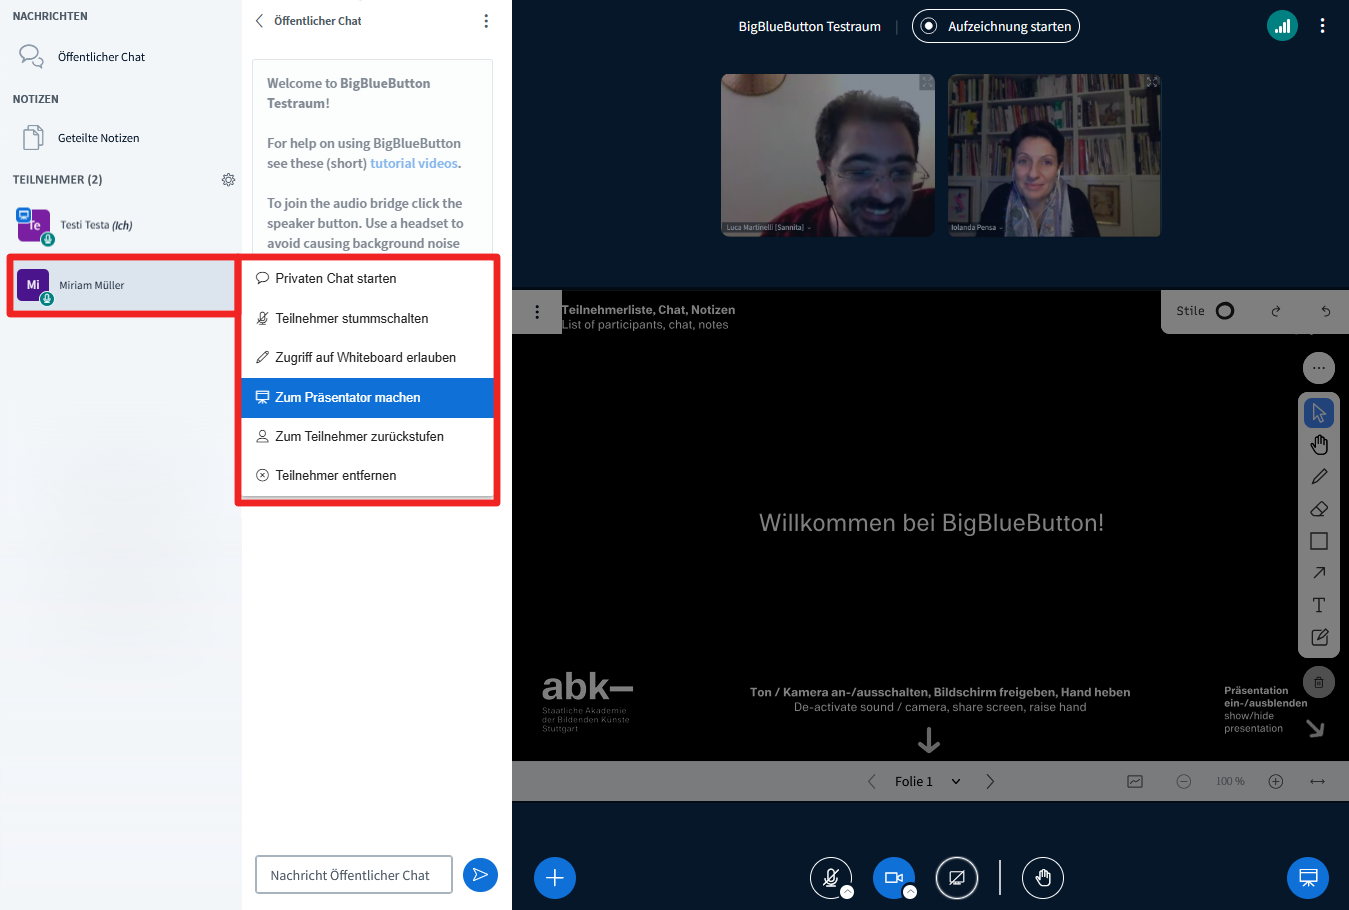Viewport: 1349px width, 910px height.
Task: Choose Privaten Chat starten
Action: [x=368, y=279]
